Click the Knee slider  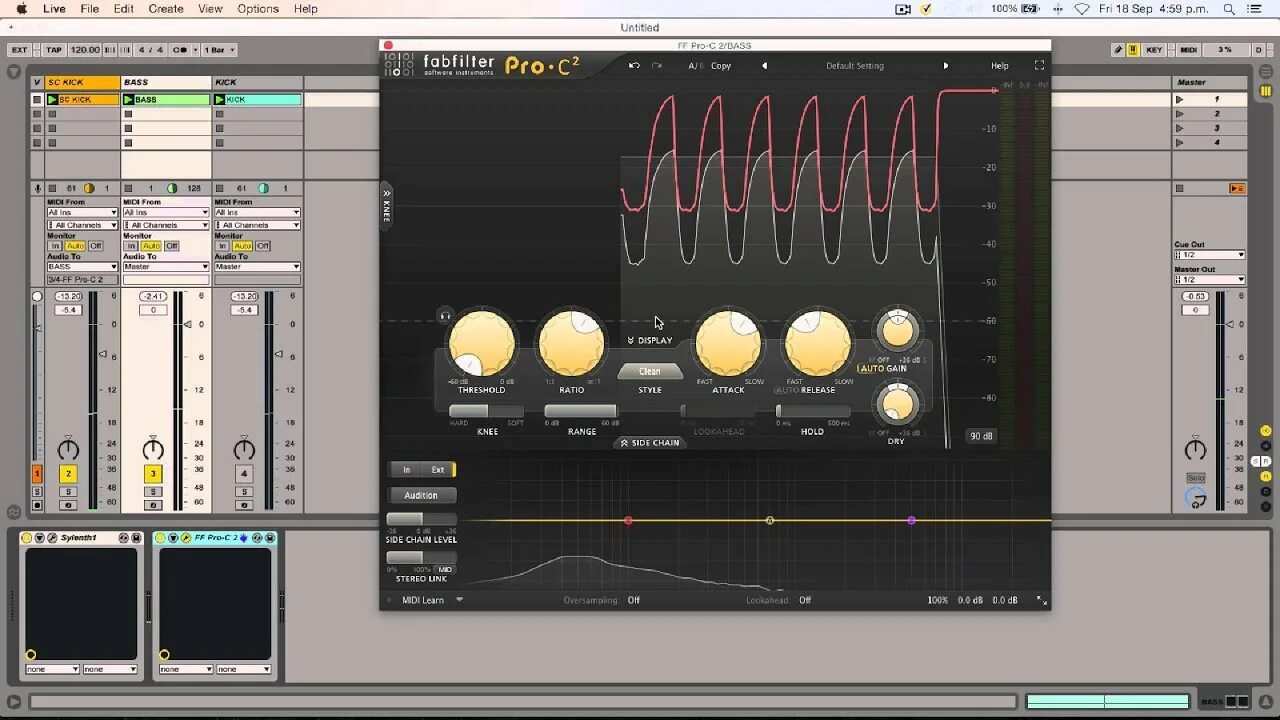[x=487, y=411]
